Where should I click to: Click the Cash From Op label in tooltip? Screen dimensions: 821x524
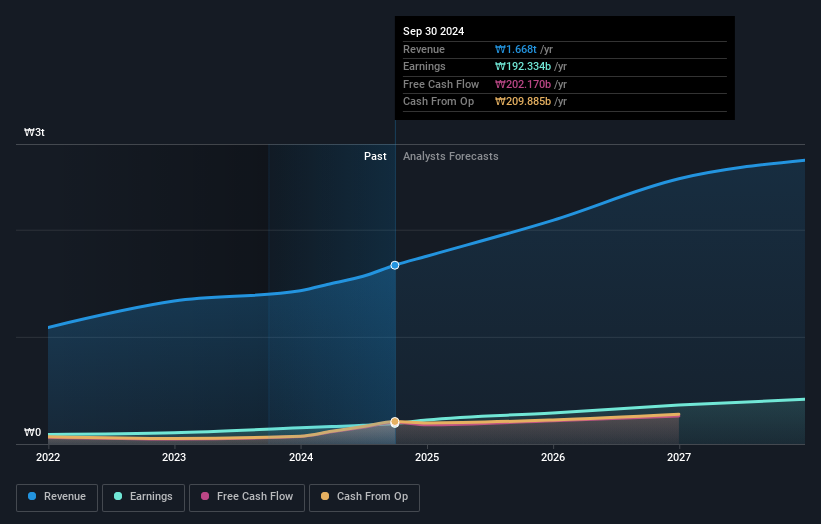click(438, 102)
